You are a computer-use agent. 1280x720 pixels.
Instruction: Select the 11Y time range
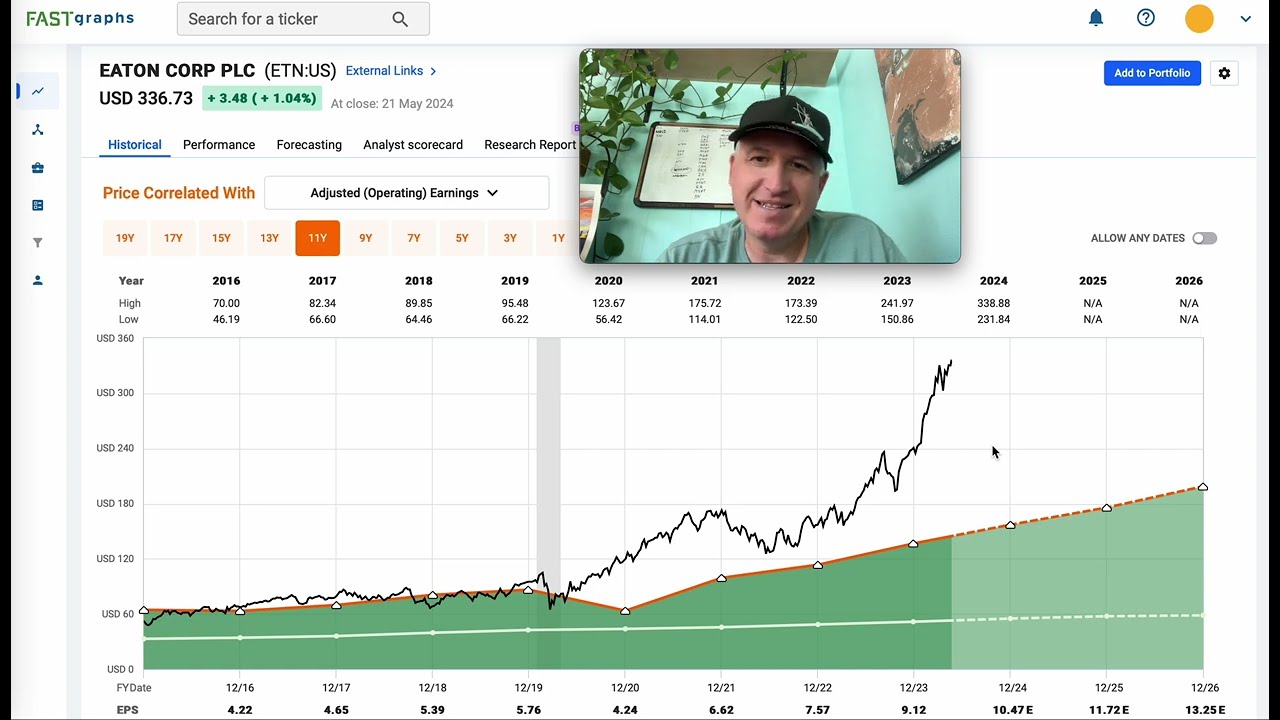point(318,238)
